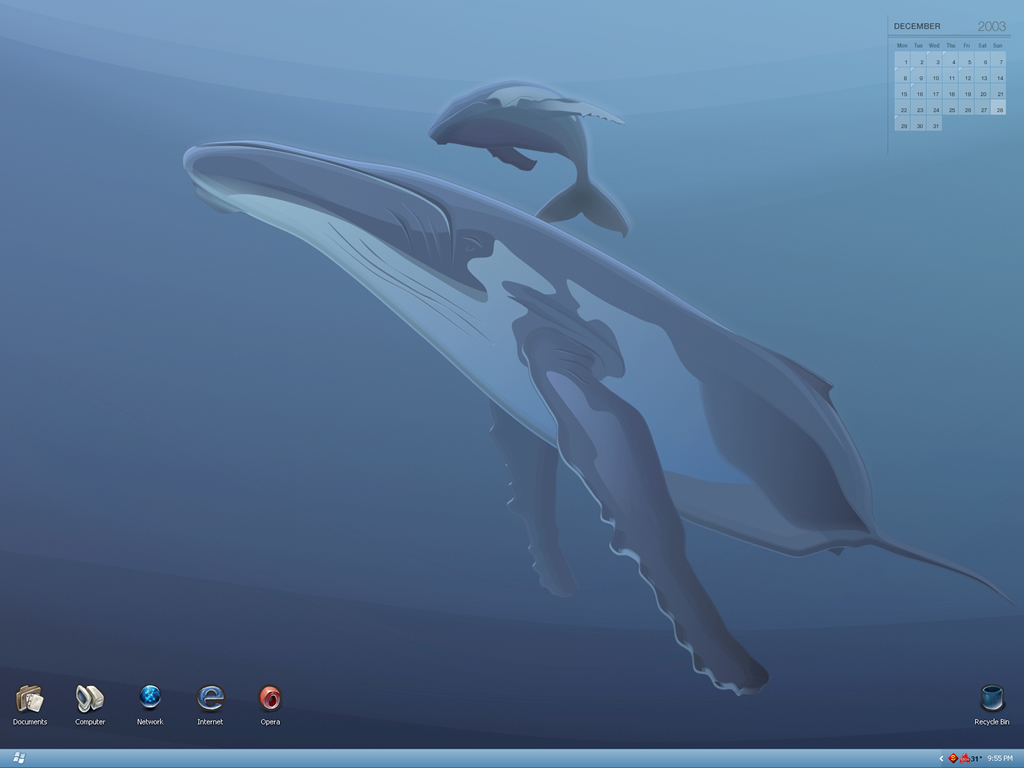This screenshot has width=1024, height=768.
Task: Select December 28 on the calendar
Action: pyautogui.click(x=999, y=109)
